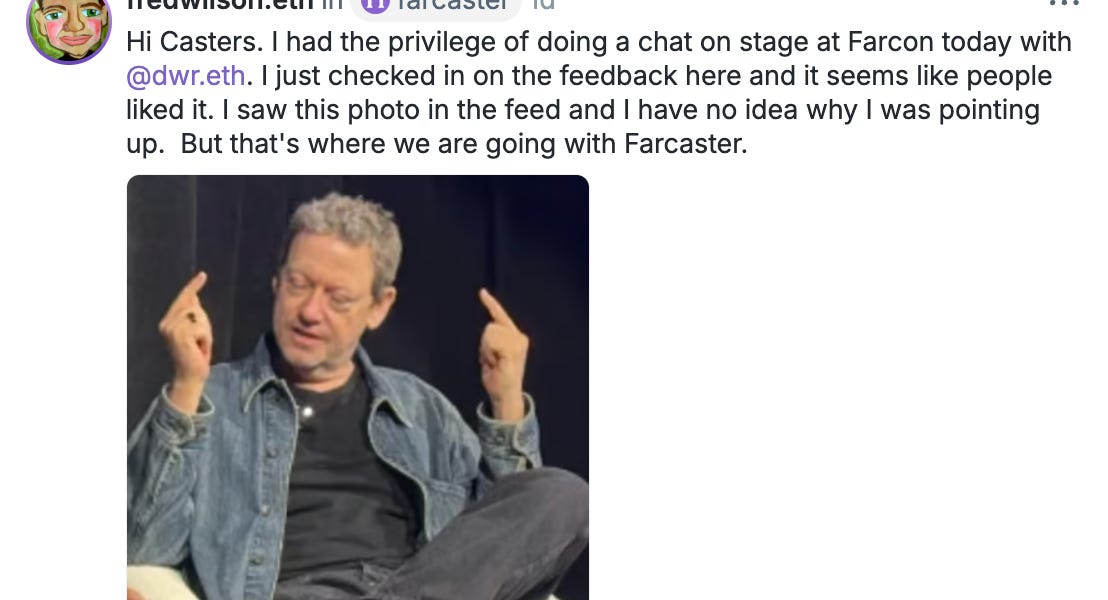Viewport: 1108px width, 600px height.
Task: Visit the @dwr.eth mention link
Action: [186, 76]
